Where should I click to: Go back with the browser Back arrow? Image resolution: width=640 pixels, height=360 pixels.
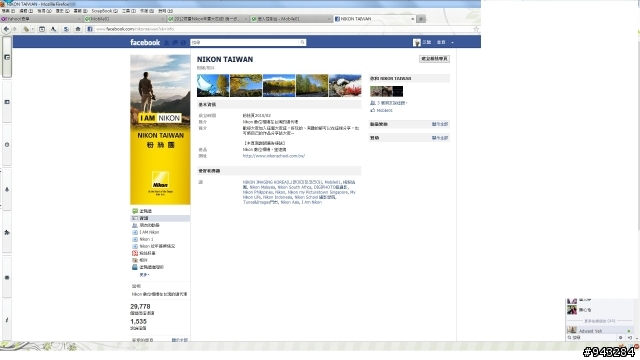[6, 29]
